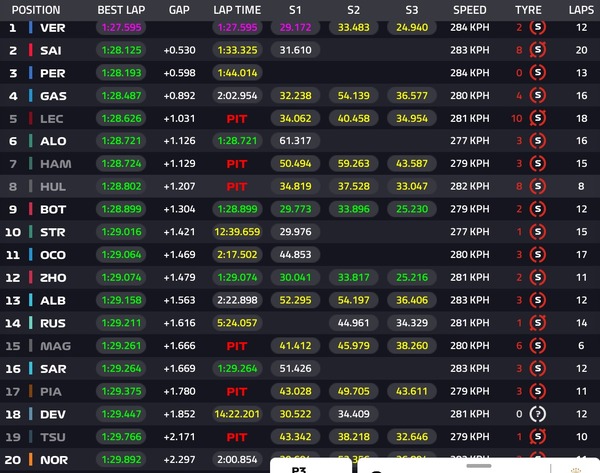Click the soft tyre icon for HAM

click(538, 163)
